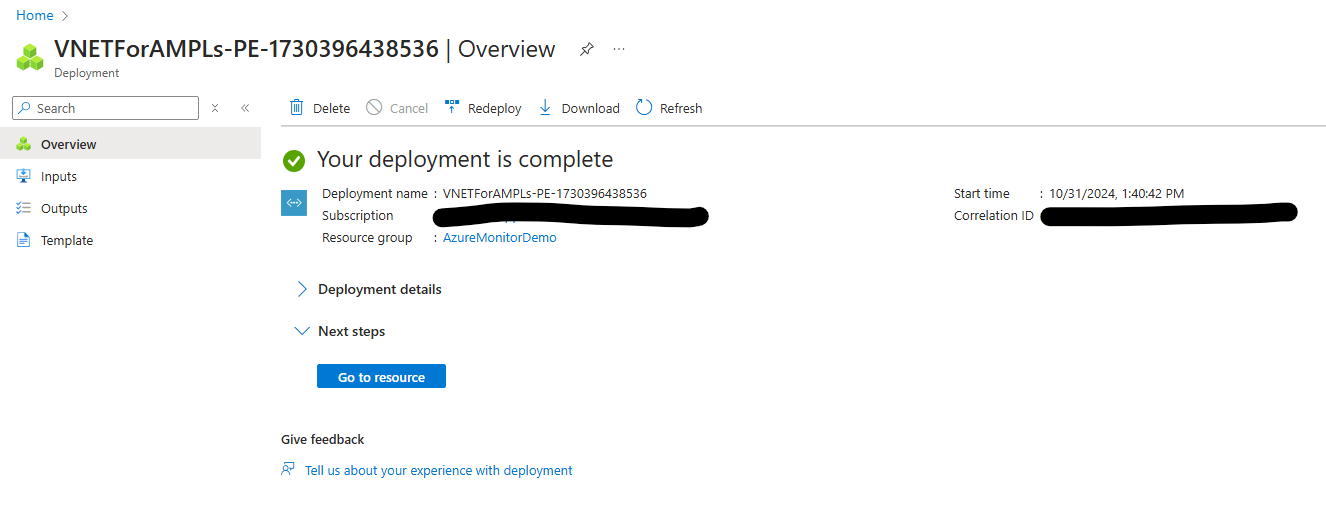Click the Redeploy icon in toolbar
1326x514 pixels.
[452, 108]
